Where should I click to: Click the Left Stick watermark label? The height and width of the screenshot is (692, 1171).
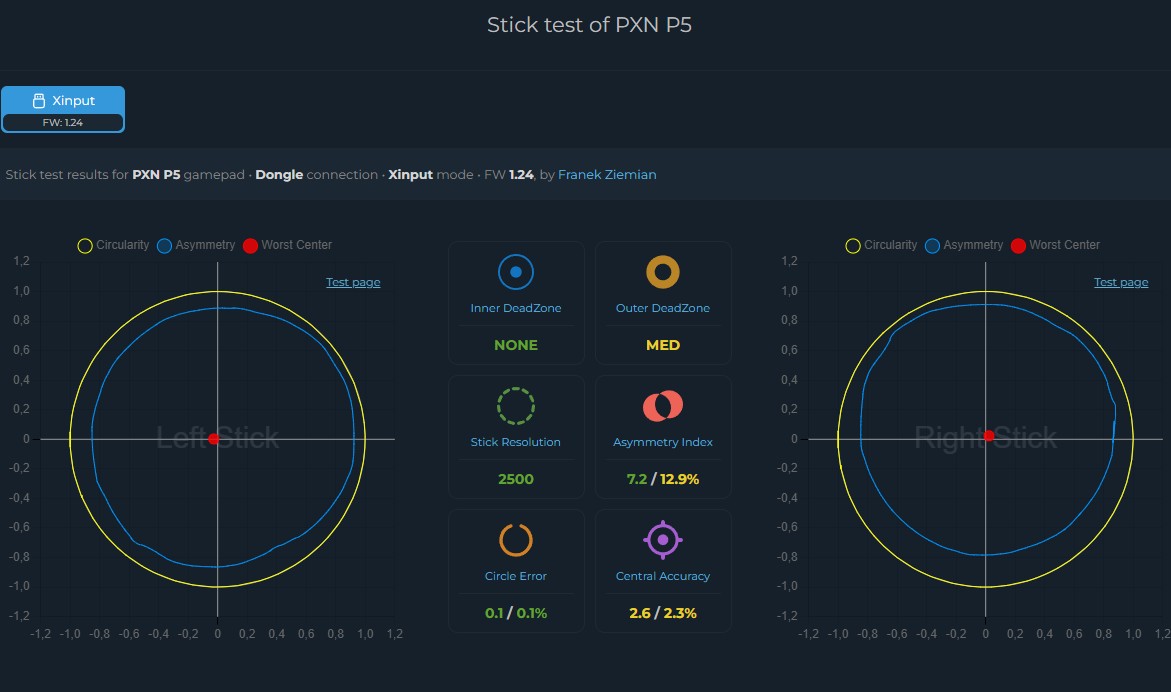(x=217, y=437)
